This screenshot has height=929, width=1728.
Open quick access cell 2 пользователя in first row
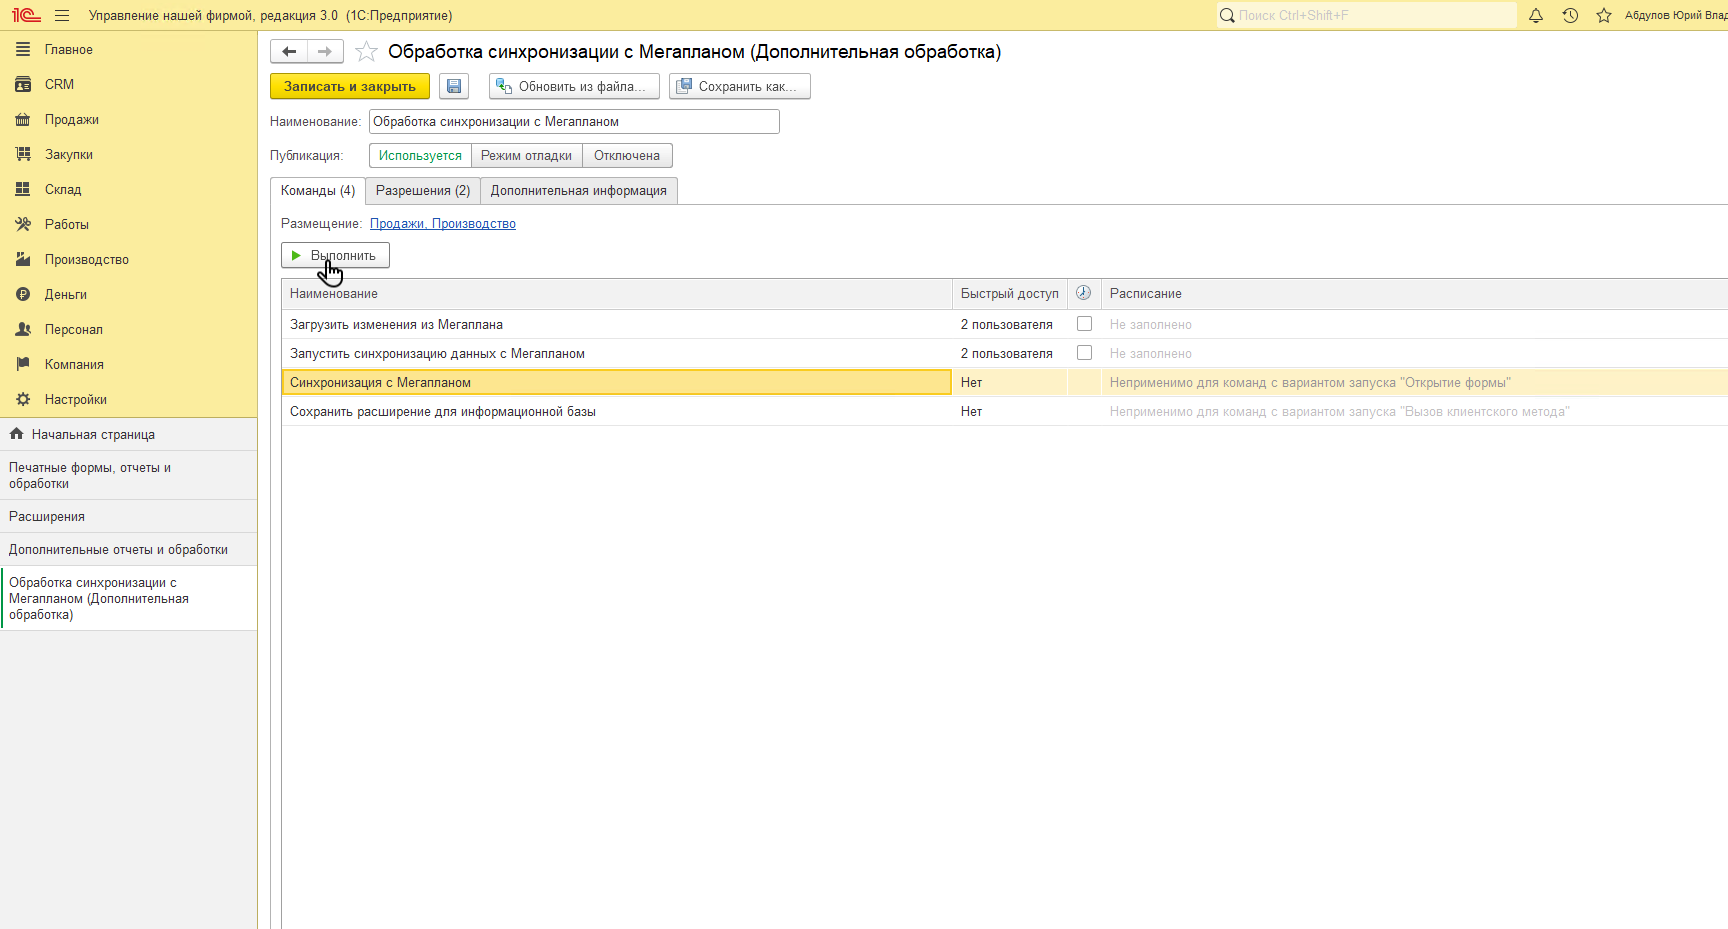point(1009,324)
